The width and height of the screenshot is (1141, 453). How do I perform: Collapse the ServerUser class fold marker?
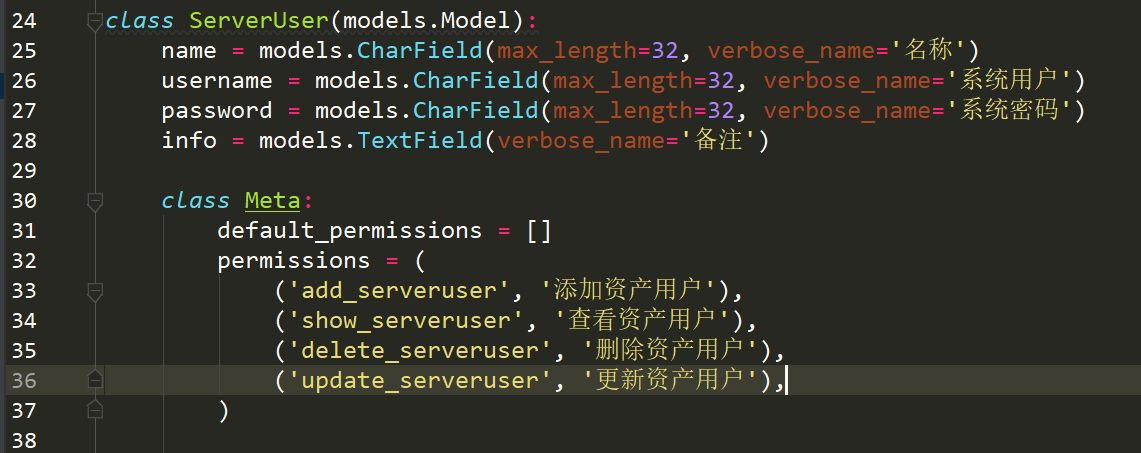(95, 20)
